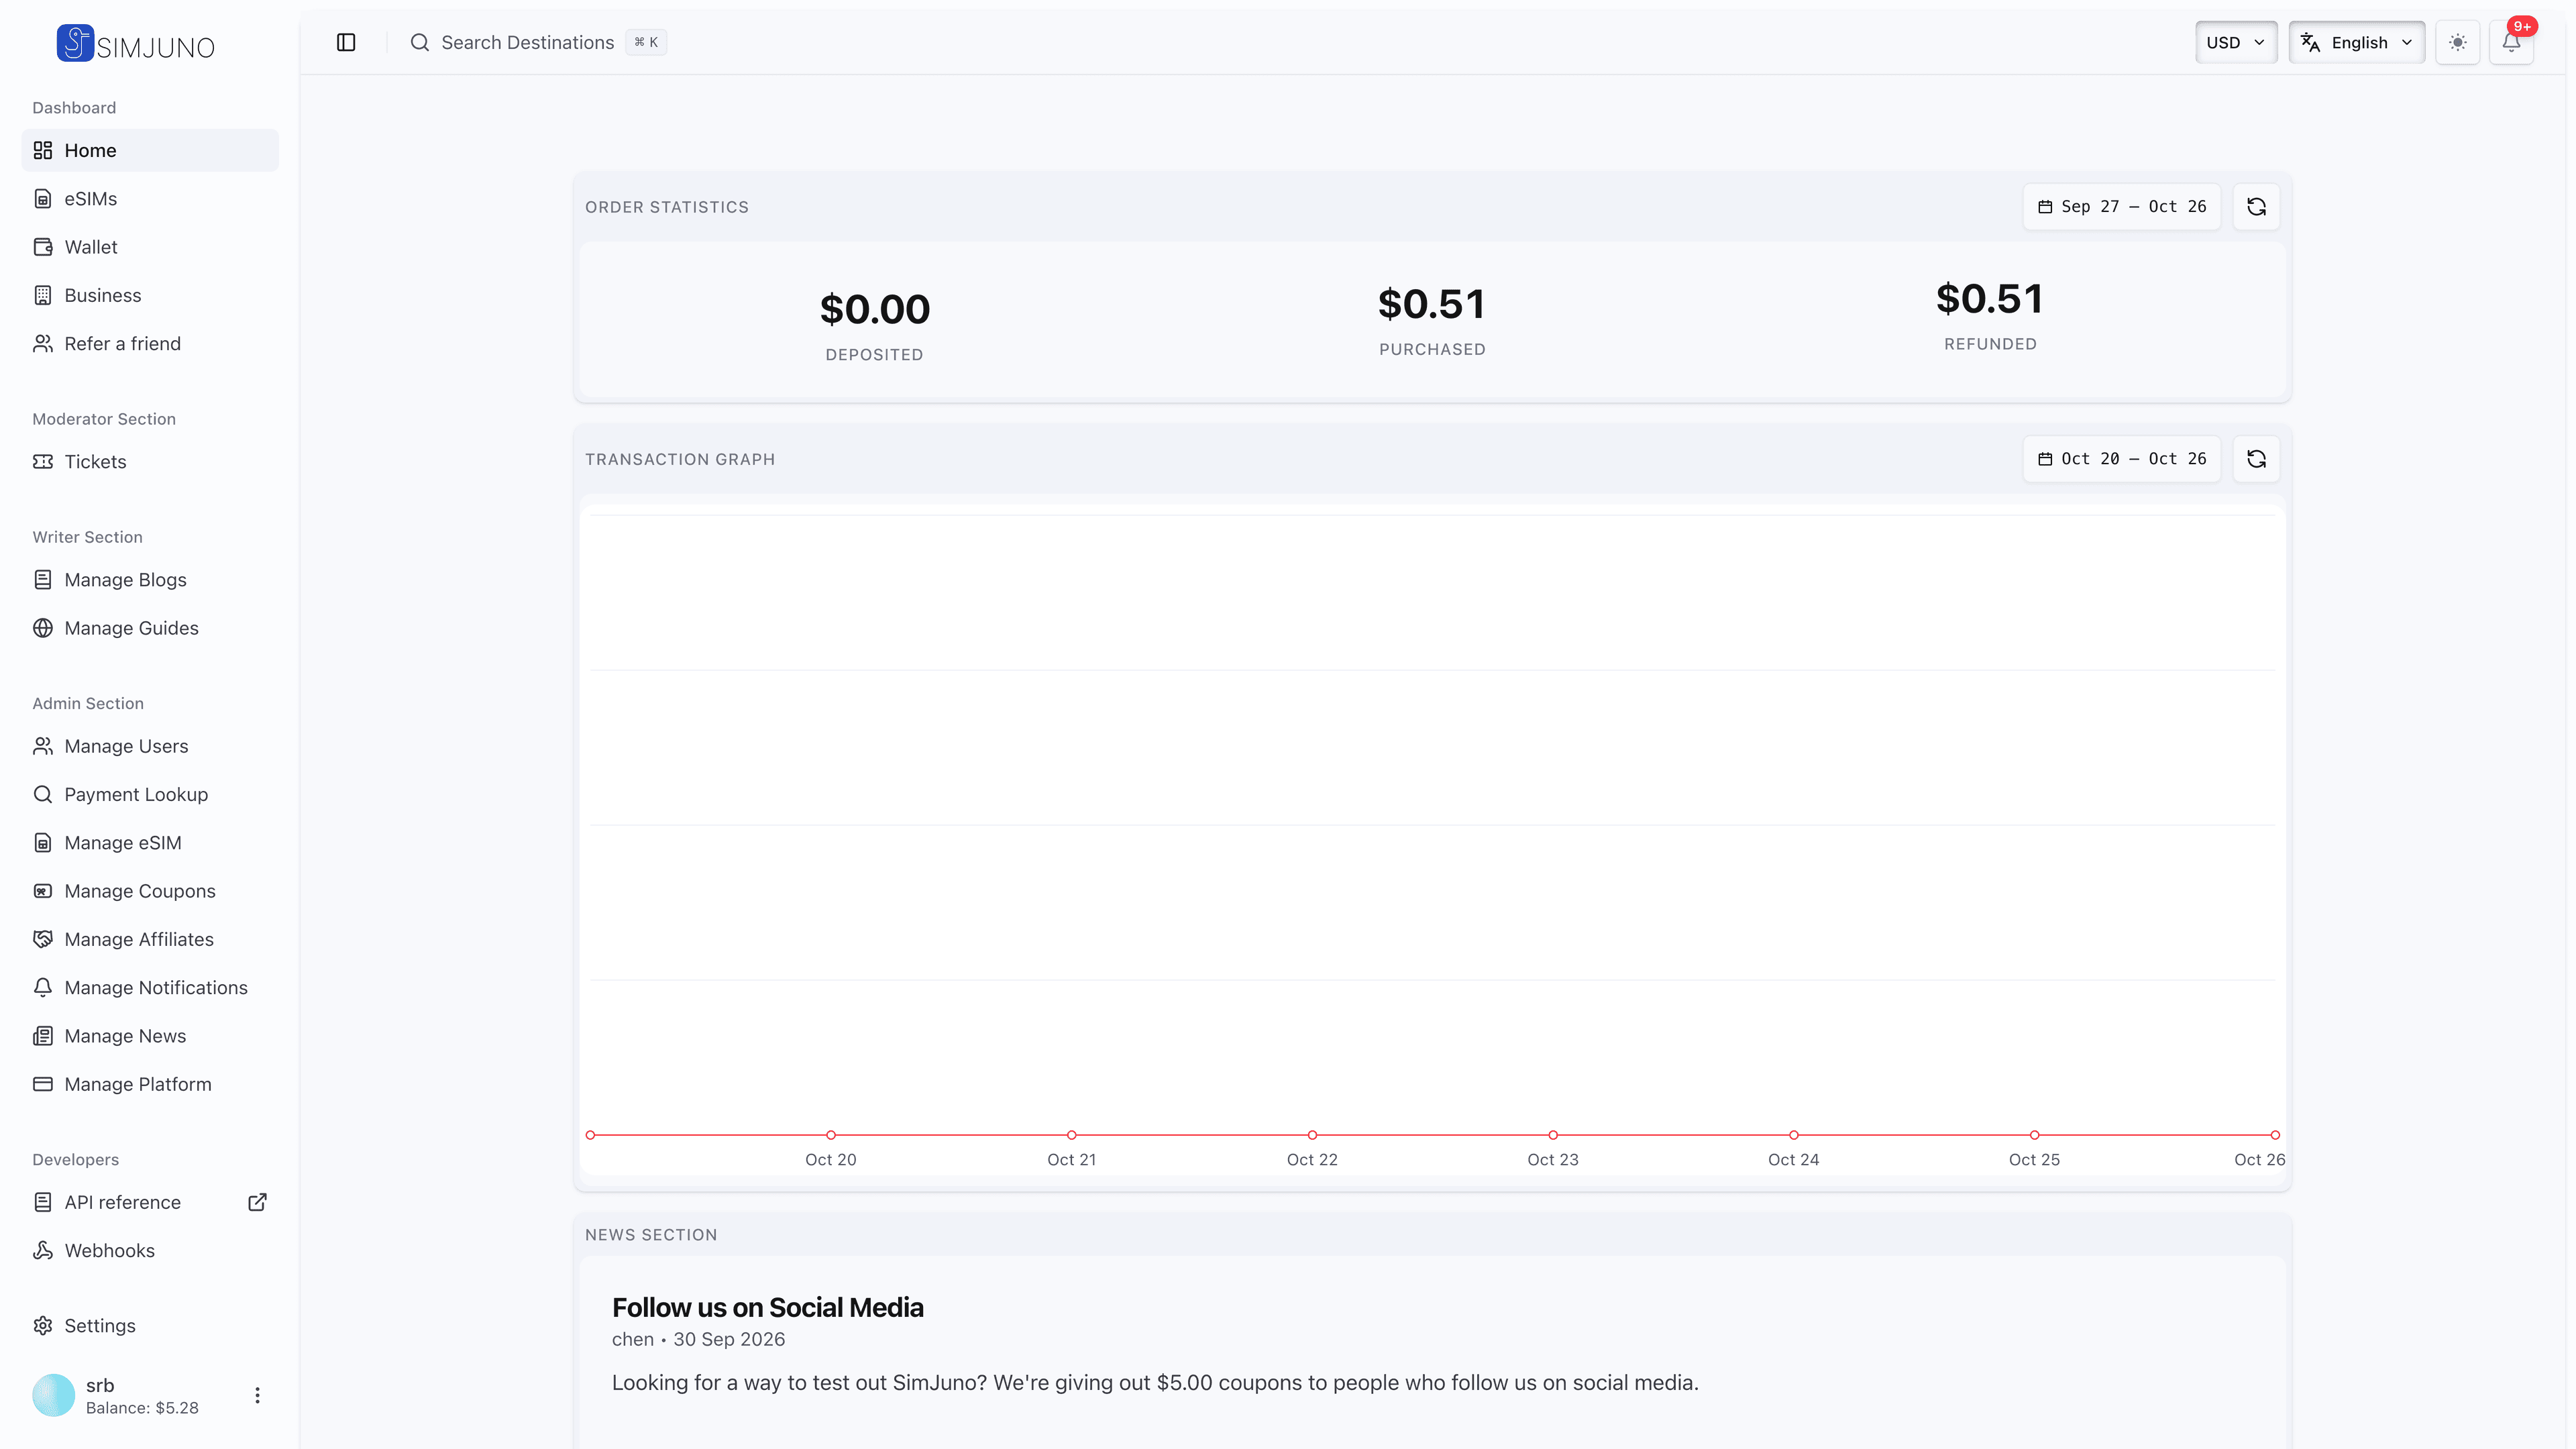
Task: Click the SimJuno logo
Action: (135, 43)
